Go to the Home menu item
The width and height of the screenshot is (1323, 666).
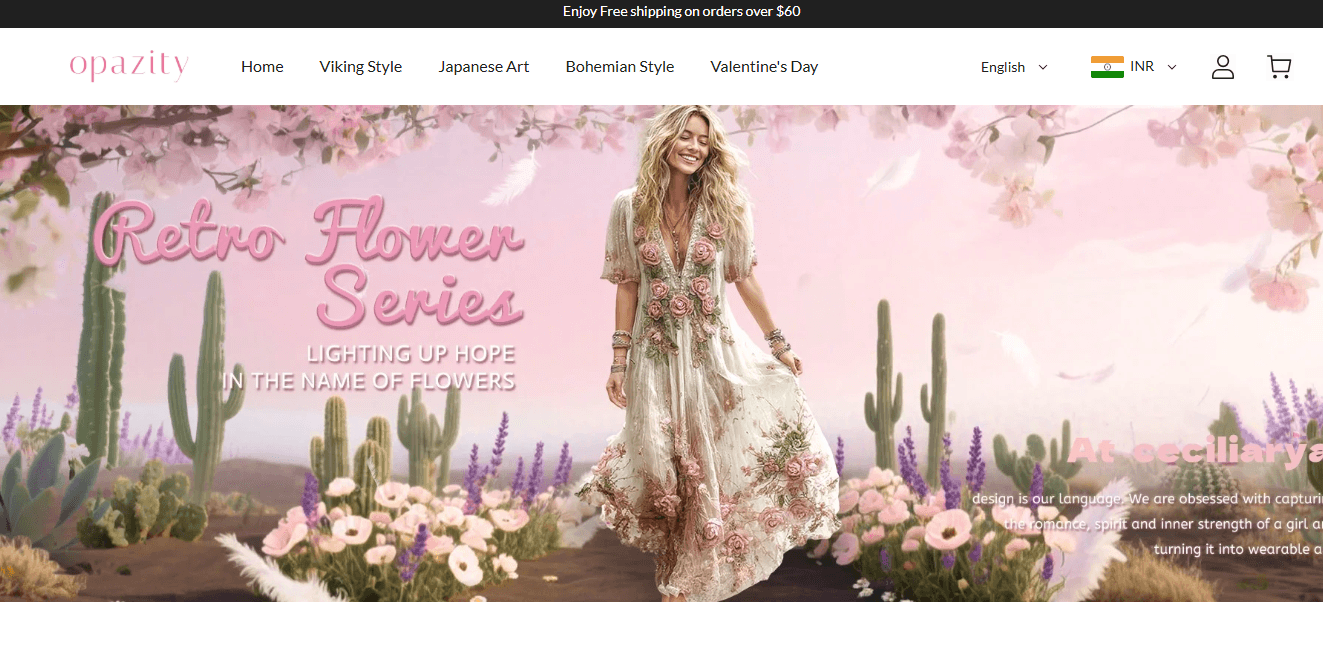[262, 67]
